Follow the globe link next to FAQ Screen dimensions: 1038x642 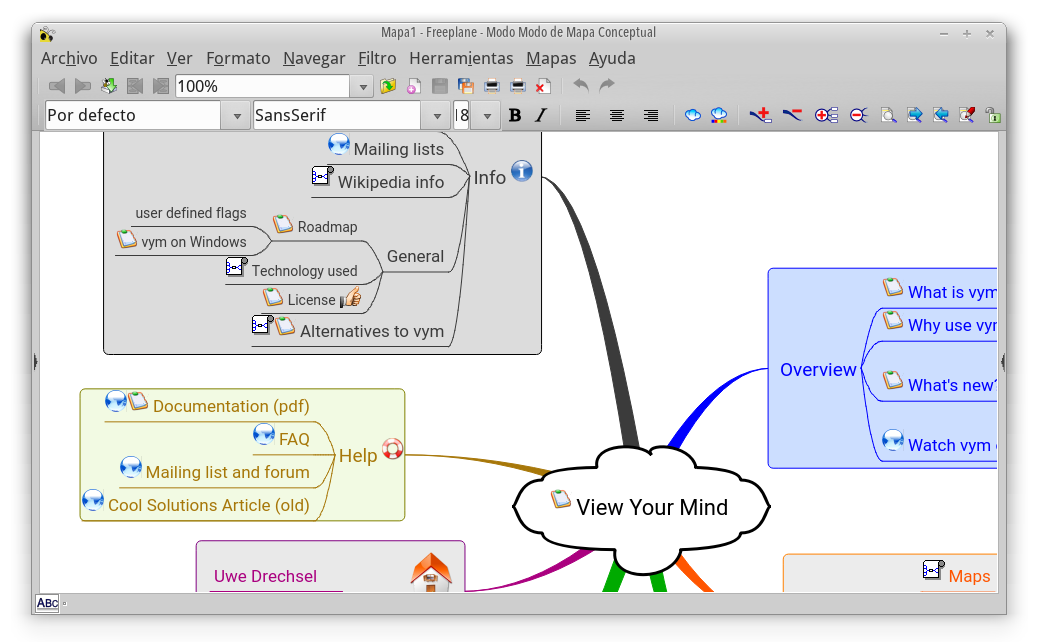tap(264, 434)
